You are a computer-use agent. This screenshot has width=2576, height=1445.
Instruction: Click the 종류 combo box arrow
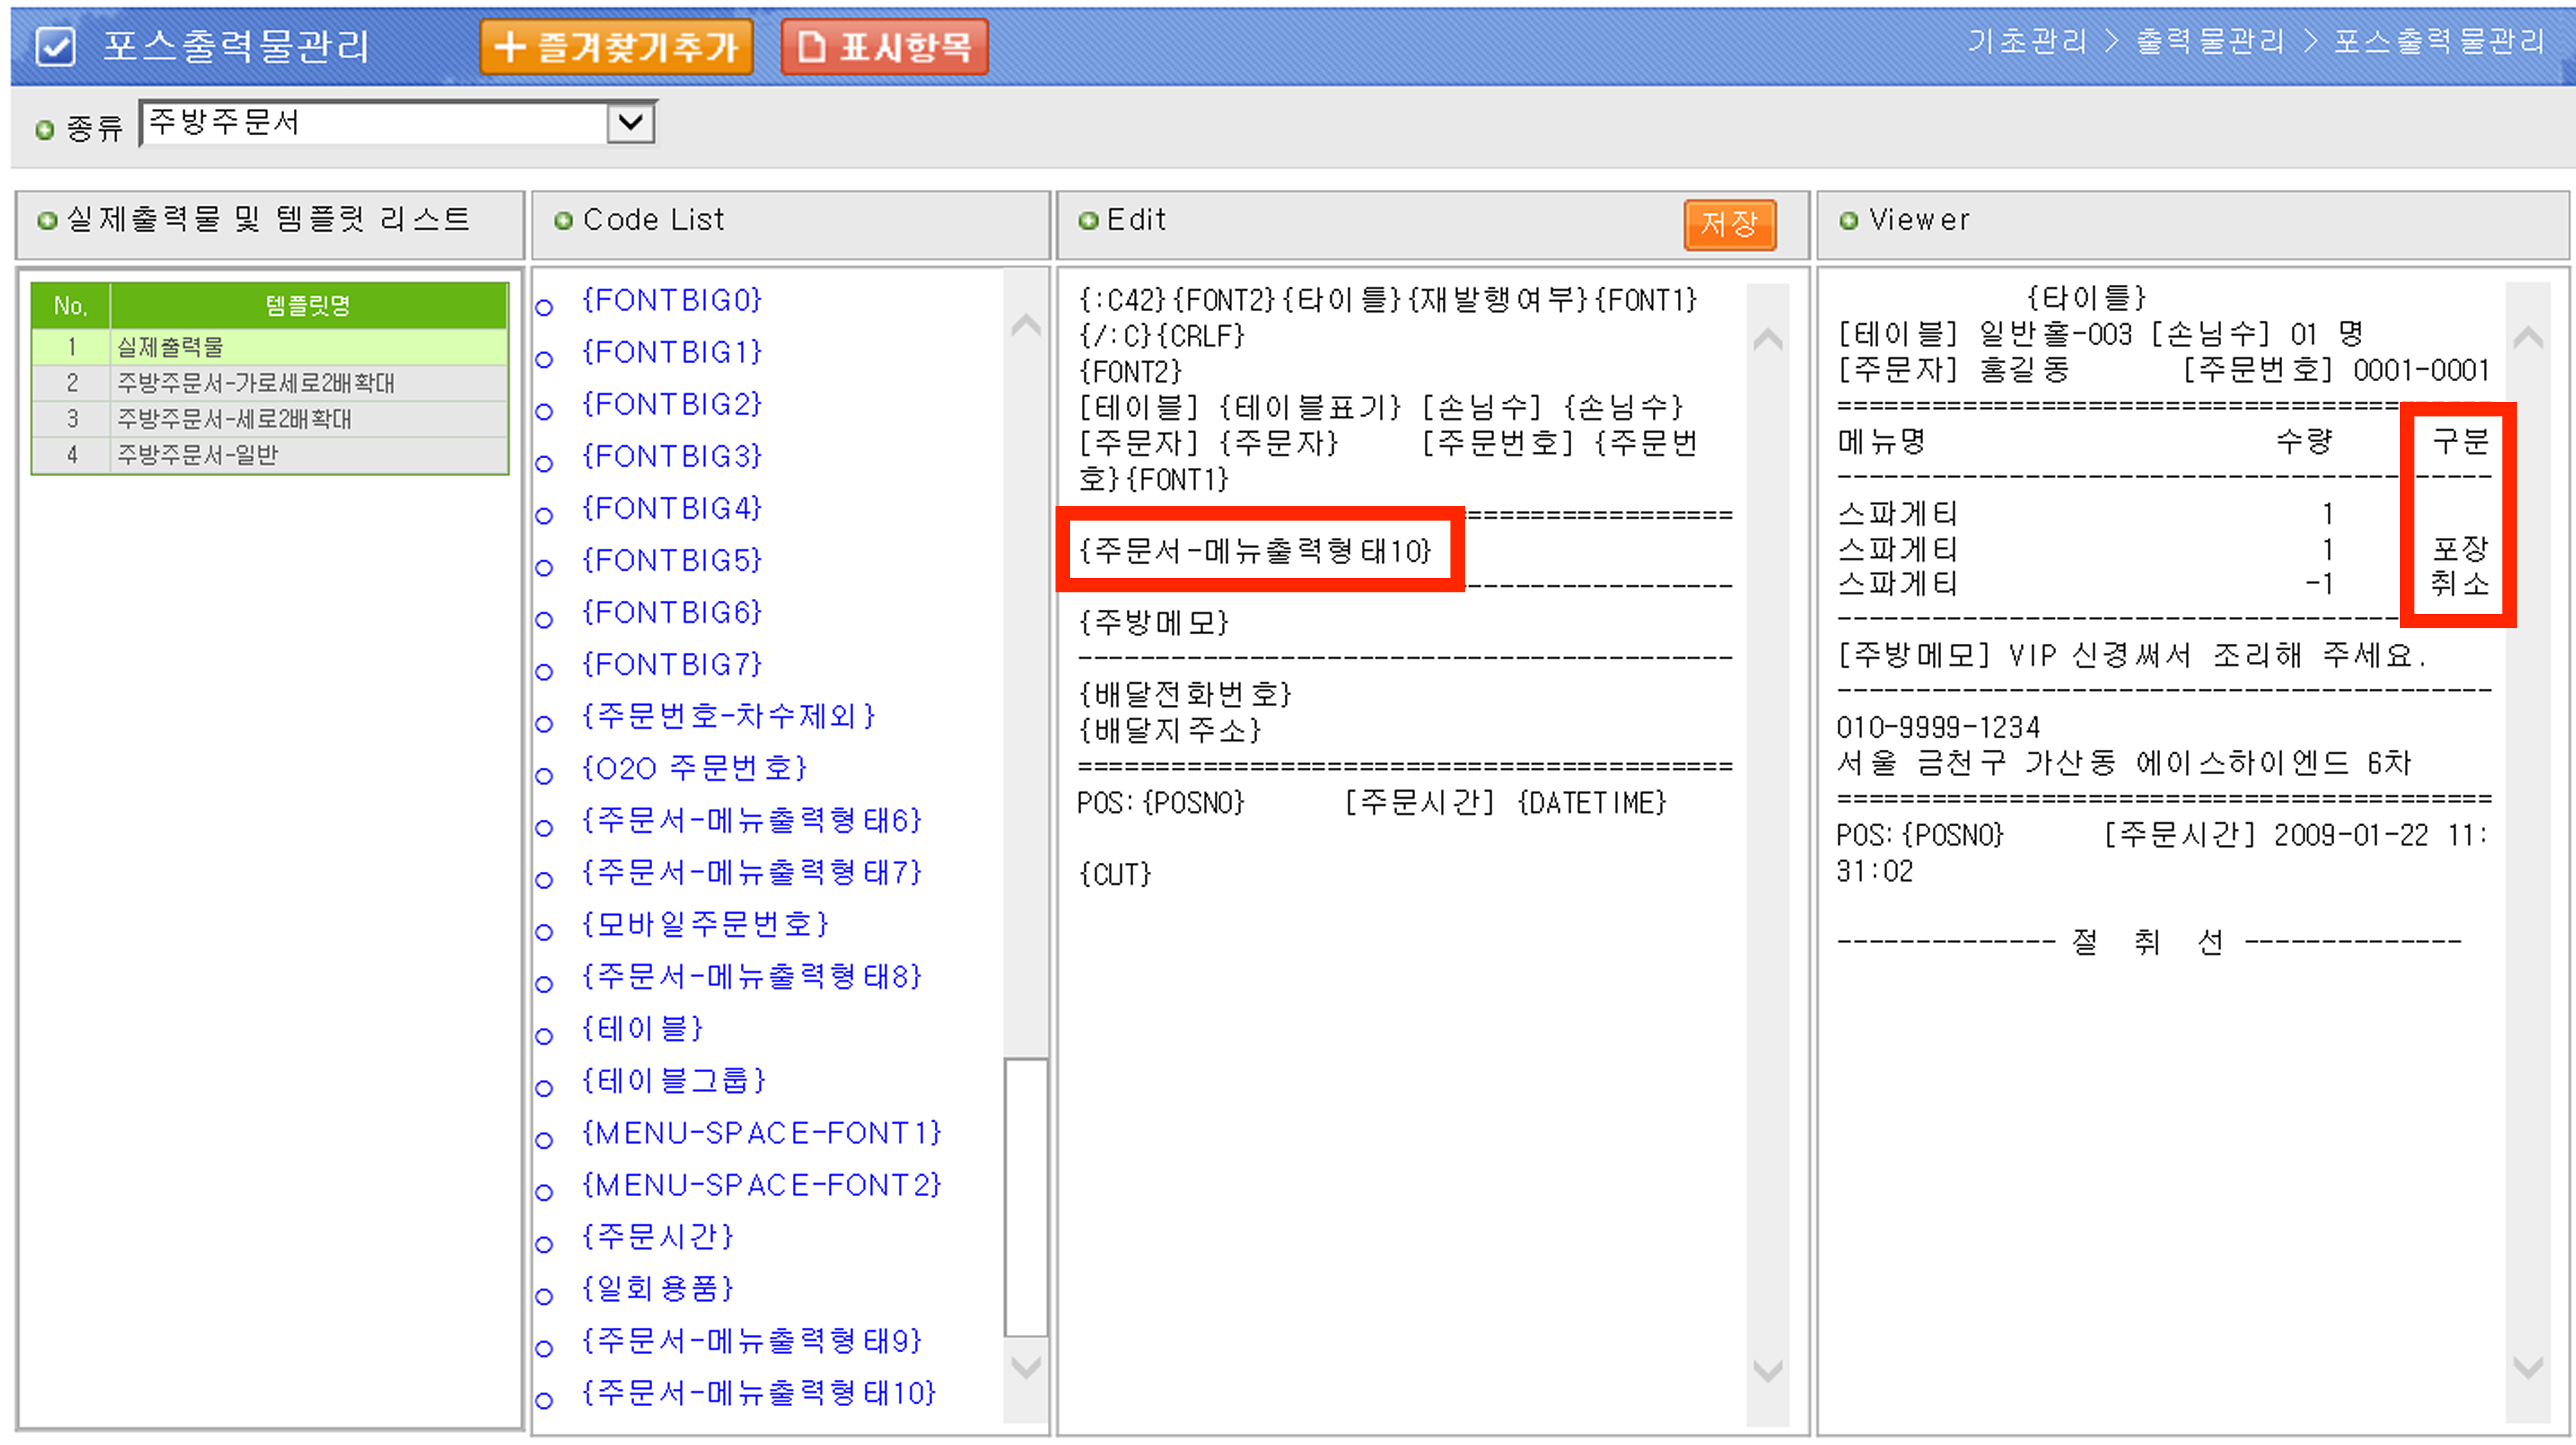tap(630, 123)
